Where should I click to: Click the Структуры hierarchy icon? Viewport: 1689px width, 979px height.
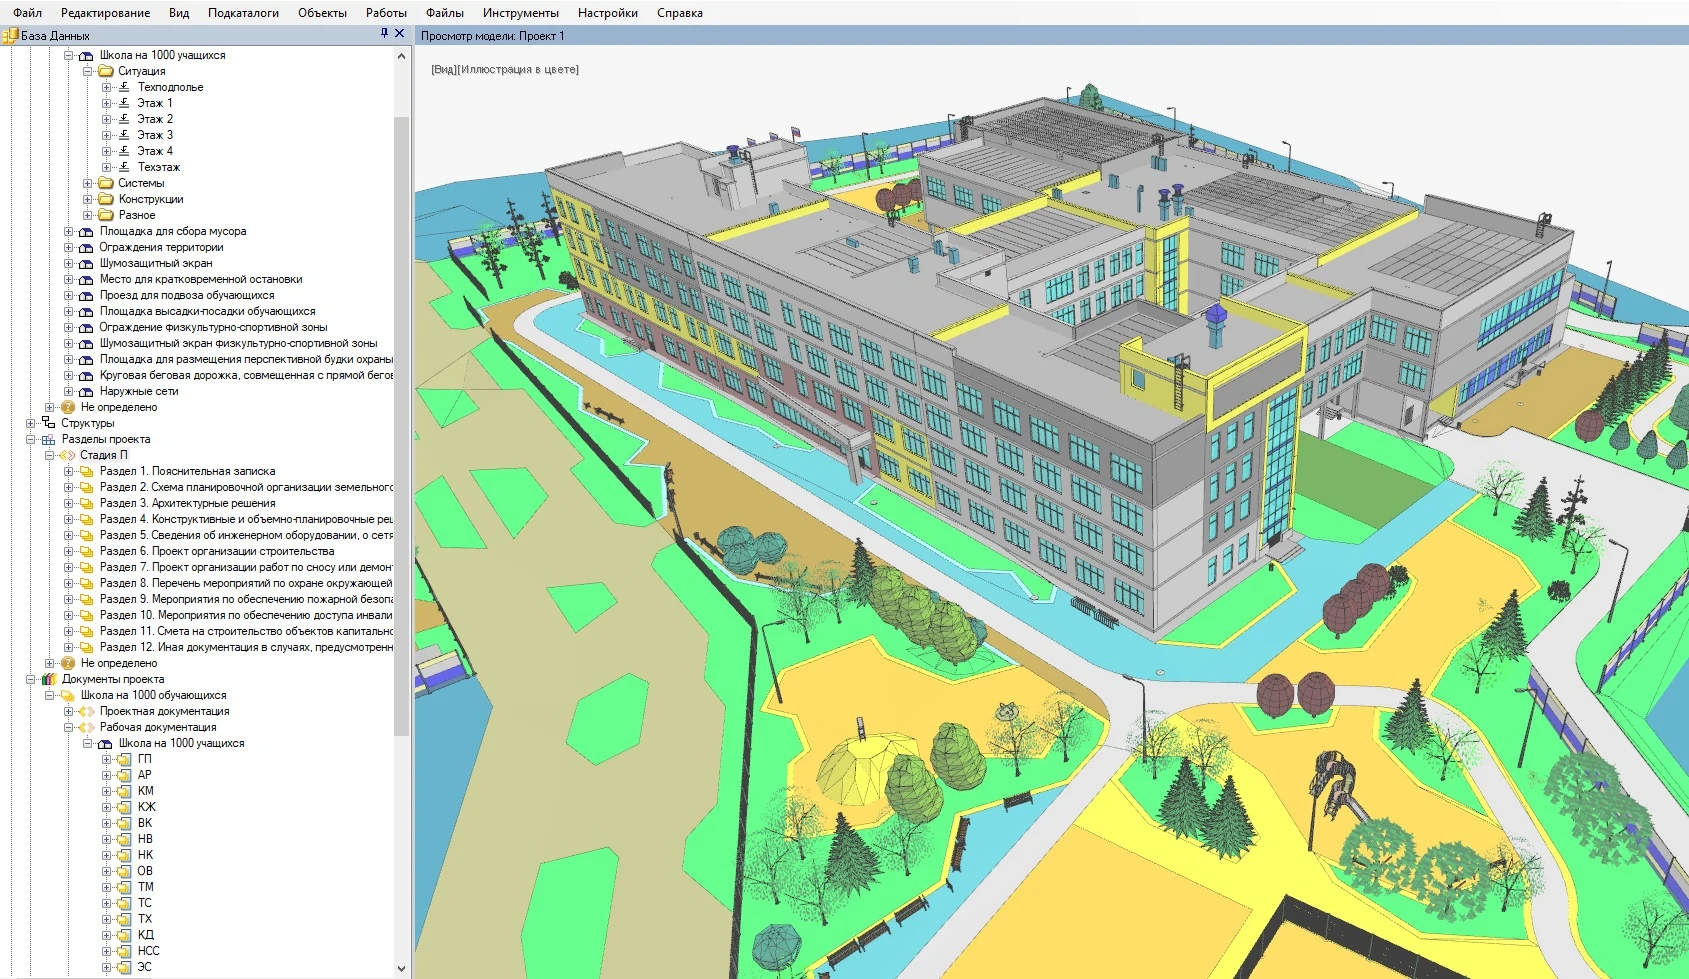(48, 423)
